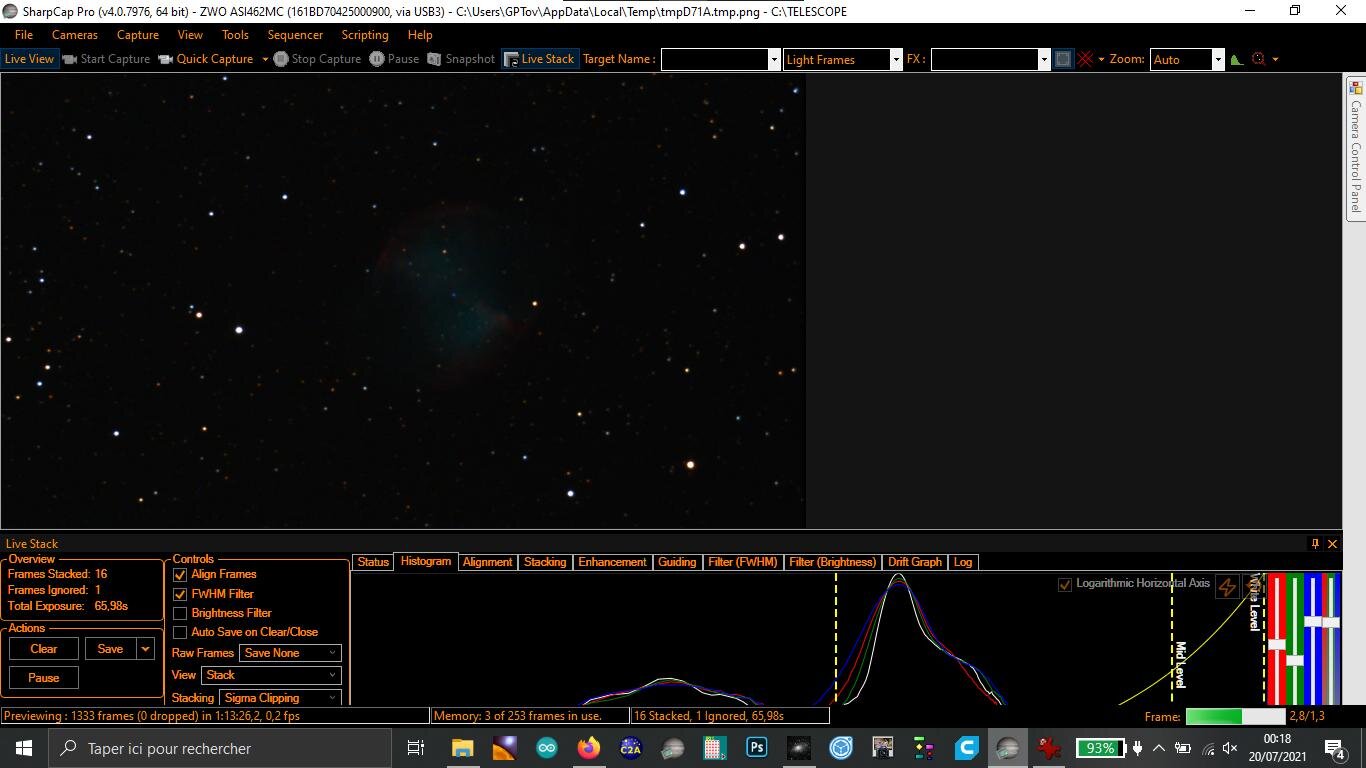Open the File menu

coord(24,34)
